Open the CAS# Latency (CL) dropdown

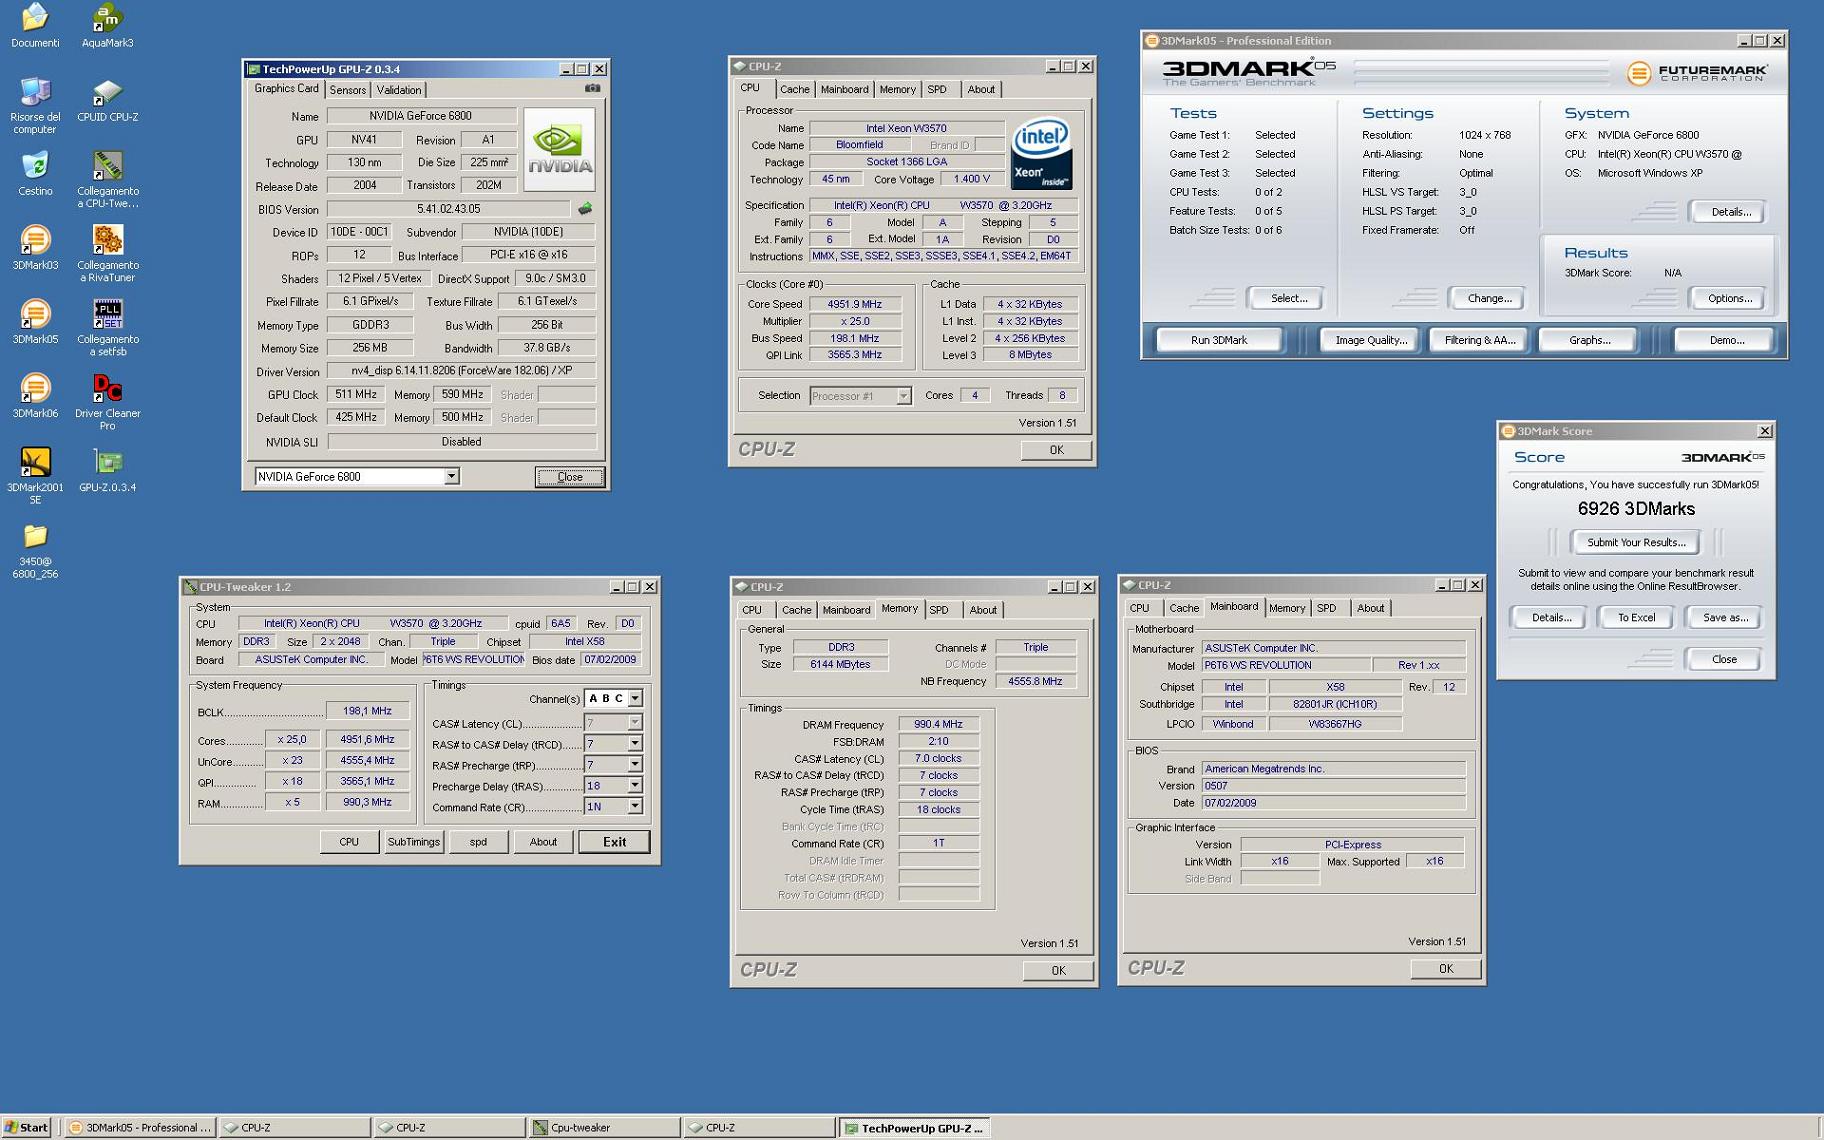tap(634, 722)
